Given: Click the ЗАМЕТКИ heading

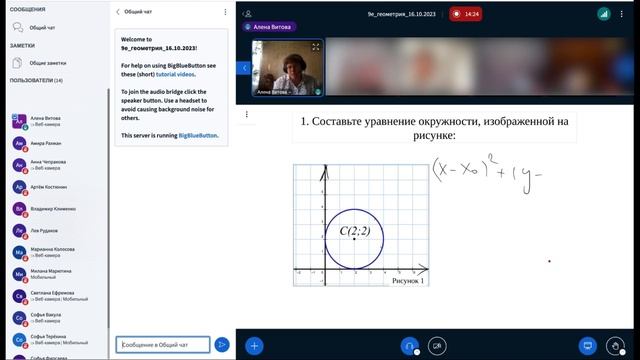Looking at the screenshot, I should click(x=22, y=45).
